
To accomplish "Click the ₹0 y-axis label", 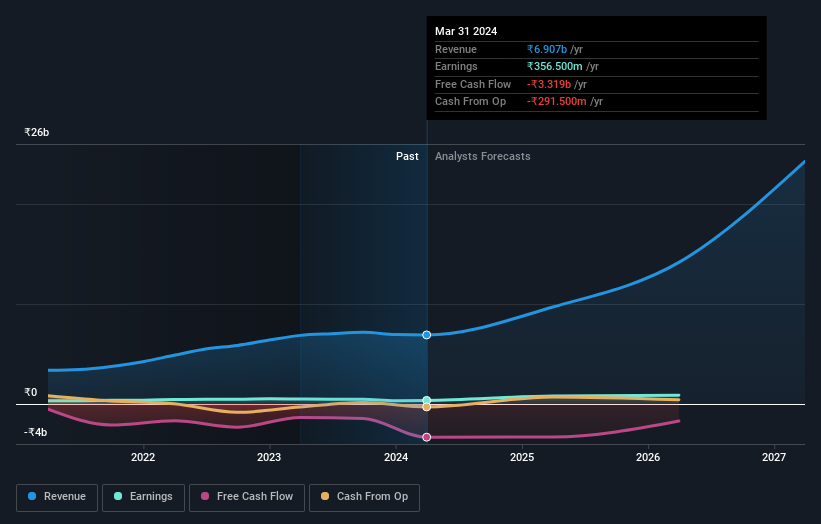I will point(31,392).
